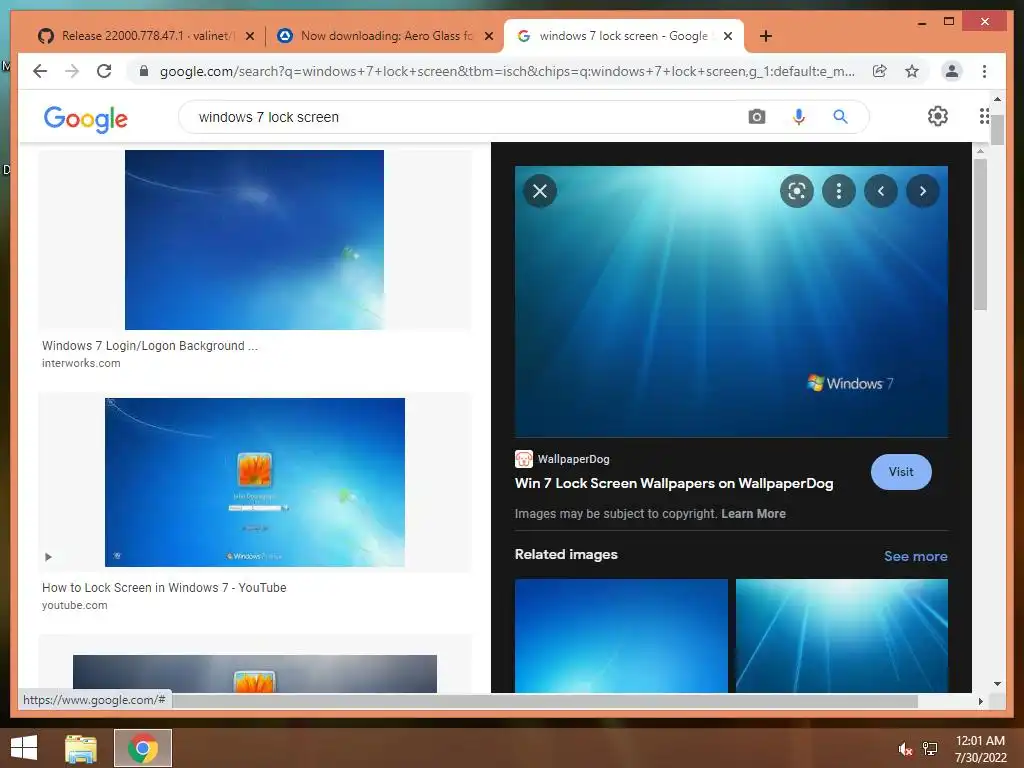Image resolution: width=1024 pixels, height=768 pixels.
Task: Submit search with magnifier icon
Action: click(x=840, y=117)
